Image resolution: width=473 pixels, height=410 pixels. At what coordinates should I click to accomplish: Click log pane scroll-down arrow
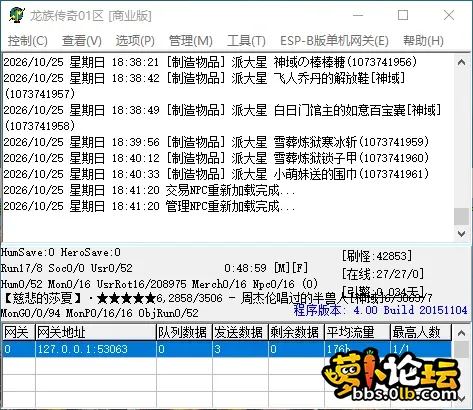[462, 234]
